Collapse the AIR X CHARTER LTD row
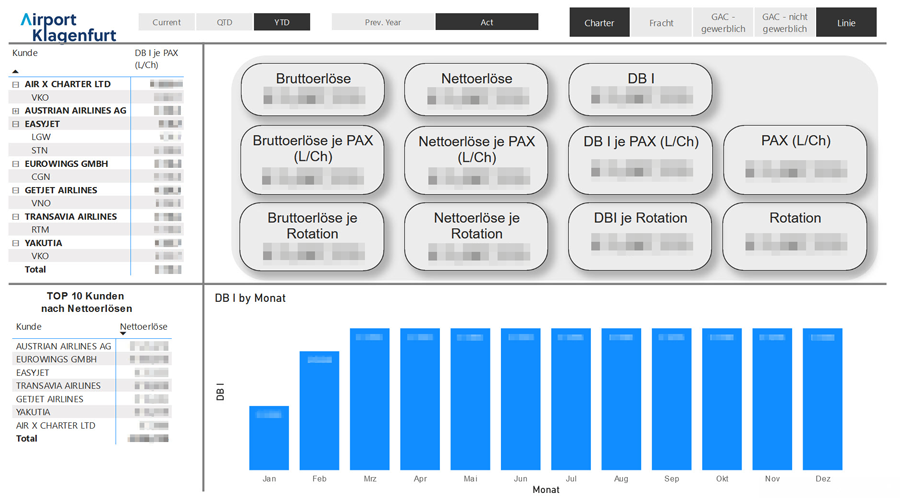 coord(16,85)
